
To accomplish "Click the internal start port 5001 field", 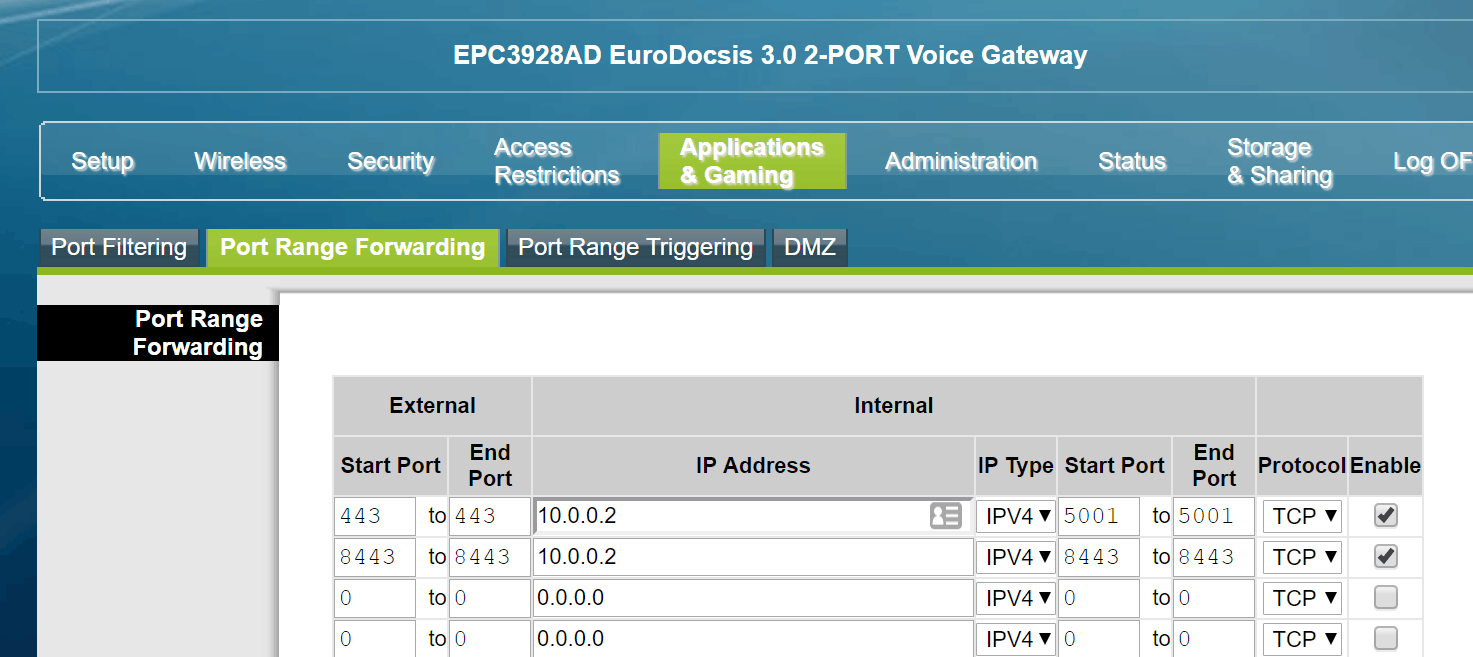I will click(1098, 516).
